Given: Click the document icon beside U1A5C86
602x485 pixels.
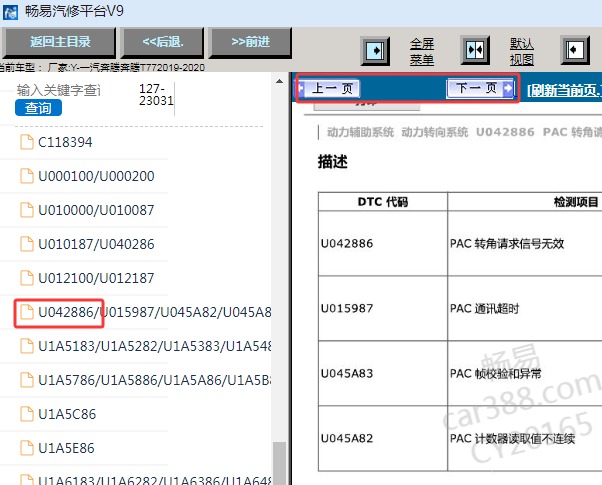Looking at the screenshot, I should point(26,414).
